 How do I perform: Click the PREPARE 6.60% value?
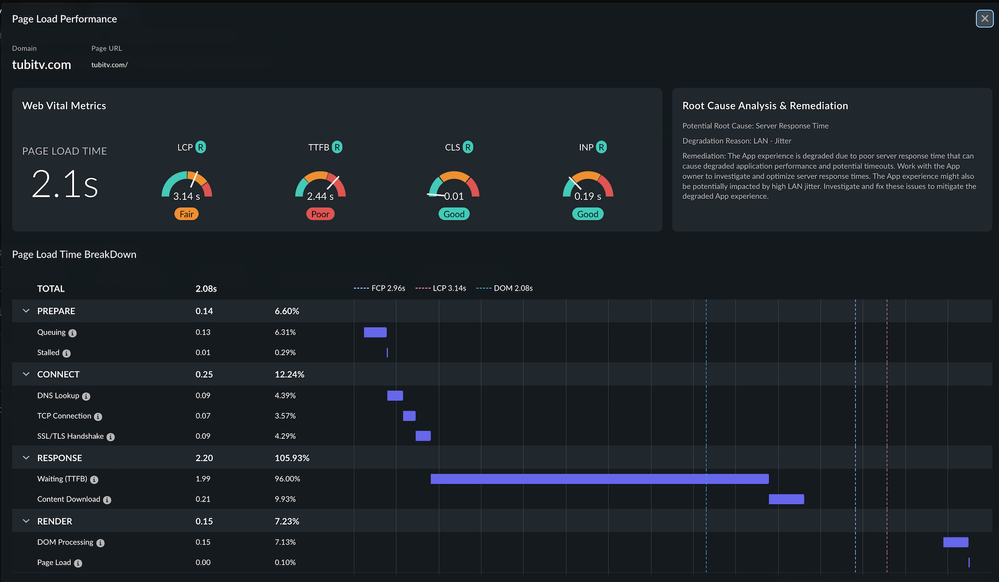[x=287, y=311]
